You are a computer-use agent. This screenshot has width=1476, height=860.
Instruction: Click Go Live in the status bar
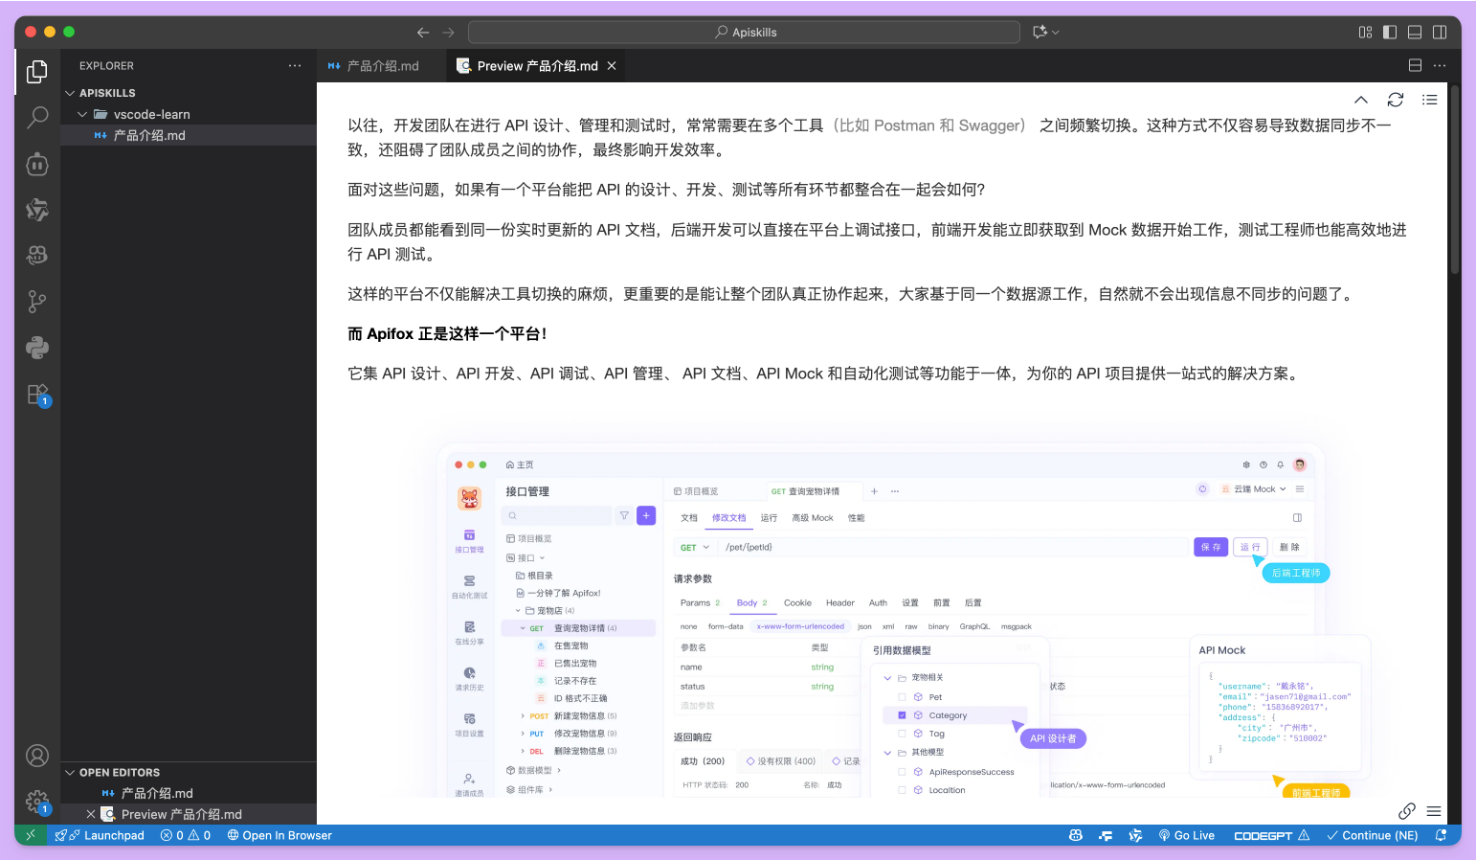(1187, 835)
